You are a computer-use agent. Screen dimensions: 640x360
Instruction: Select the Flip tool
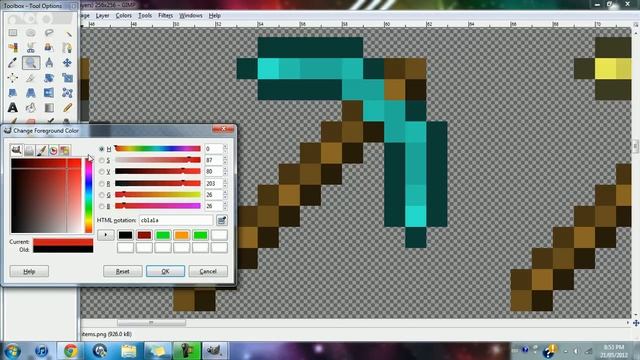tap(49, 93)
